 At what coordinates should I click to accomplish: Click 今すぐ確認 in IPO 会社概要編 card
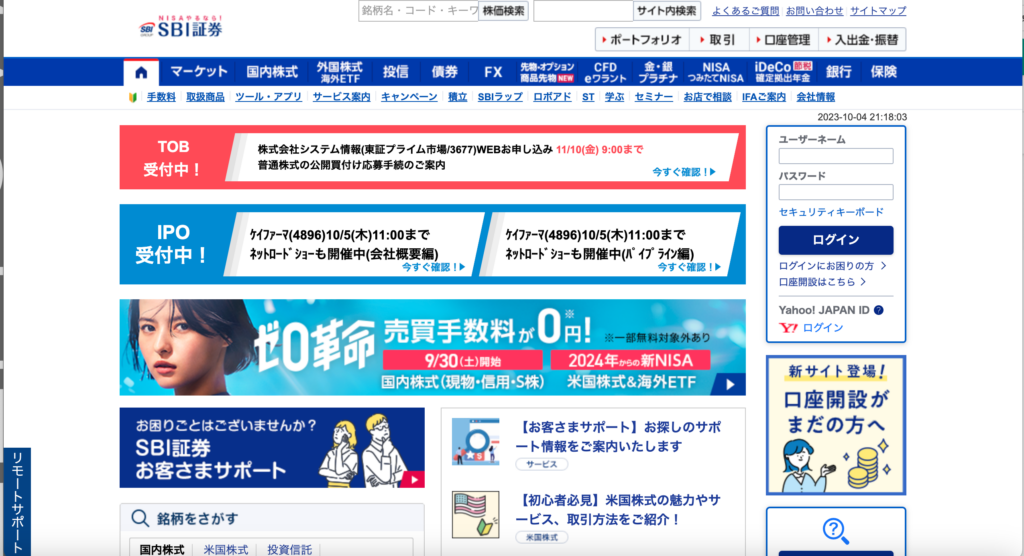[433, 267]
